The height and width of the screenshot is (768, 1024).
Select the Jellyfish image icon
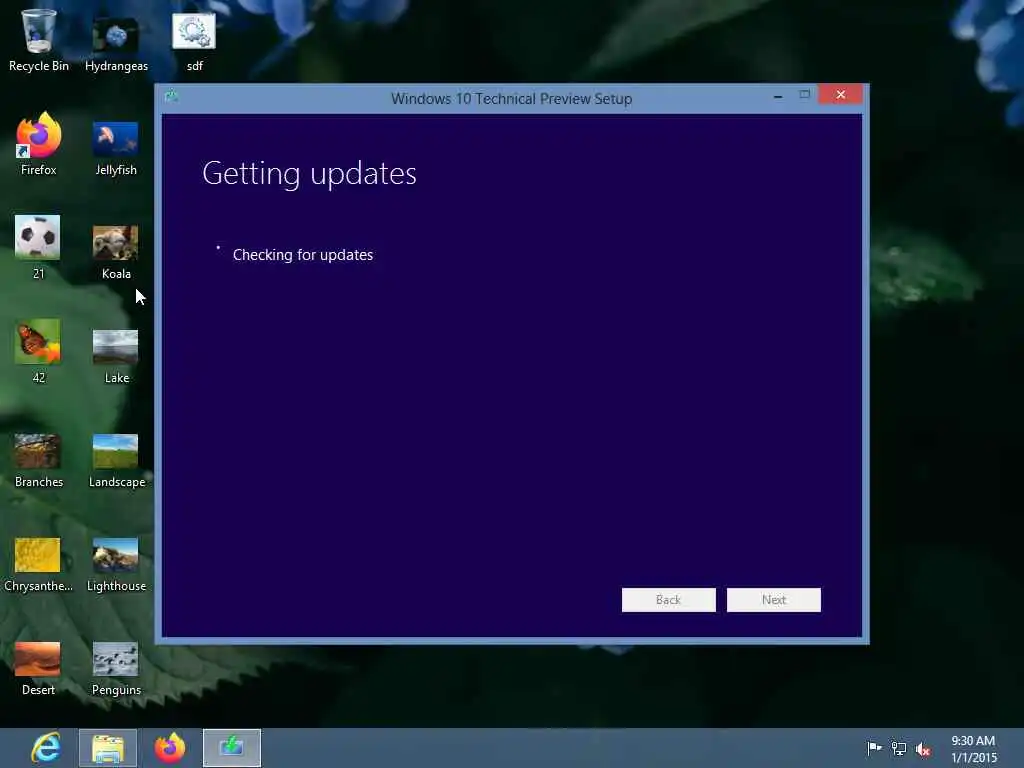point(116,149)
